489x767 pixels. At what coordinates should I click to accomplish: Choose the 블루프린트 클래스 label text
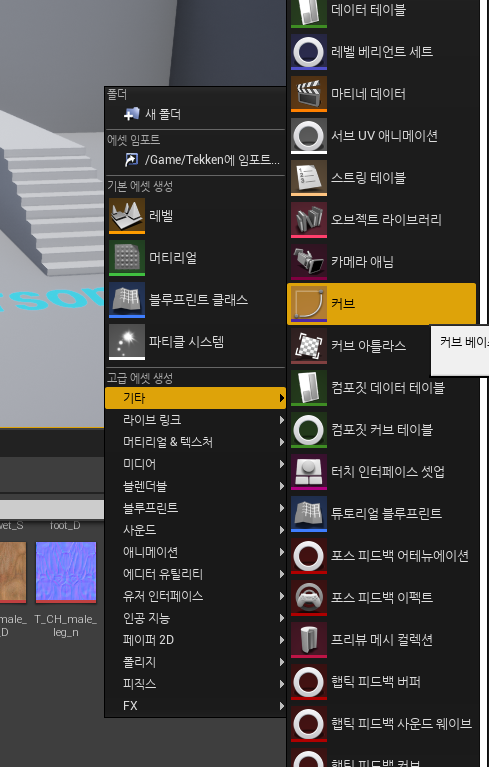click(199, 300)
